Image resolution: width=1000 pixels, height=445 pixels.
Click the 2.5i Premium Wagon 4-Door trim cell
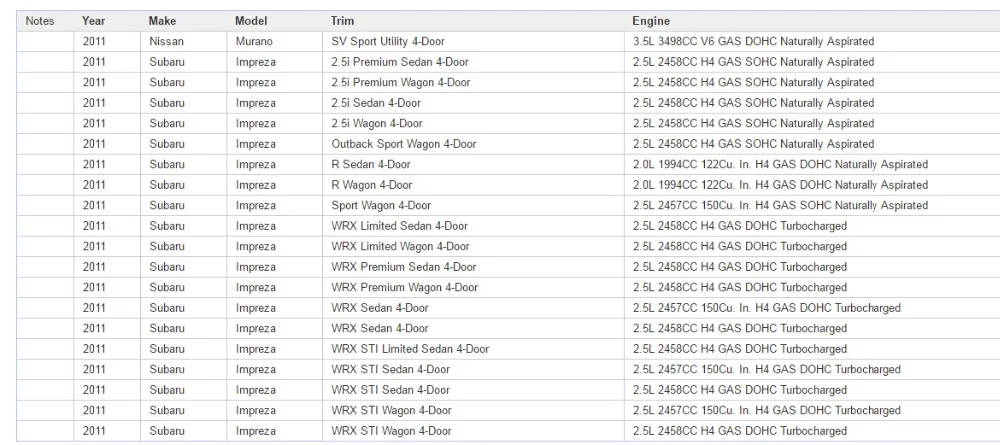(x=473, y=82)
